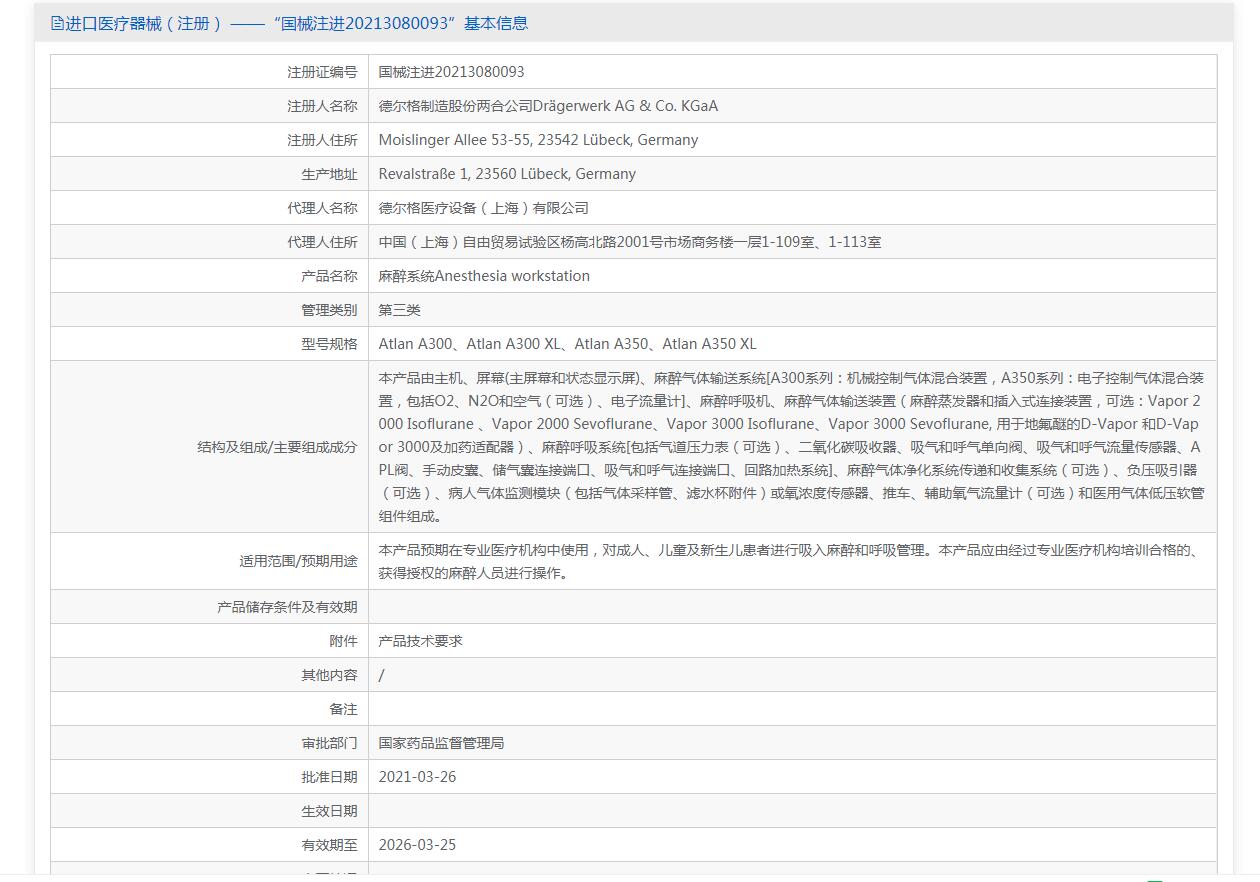Click the 产品储存条件及有效期 label
The image size is (1260, 882).
pyautogui.click(x=287, y=607)
